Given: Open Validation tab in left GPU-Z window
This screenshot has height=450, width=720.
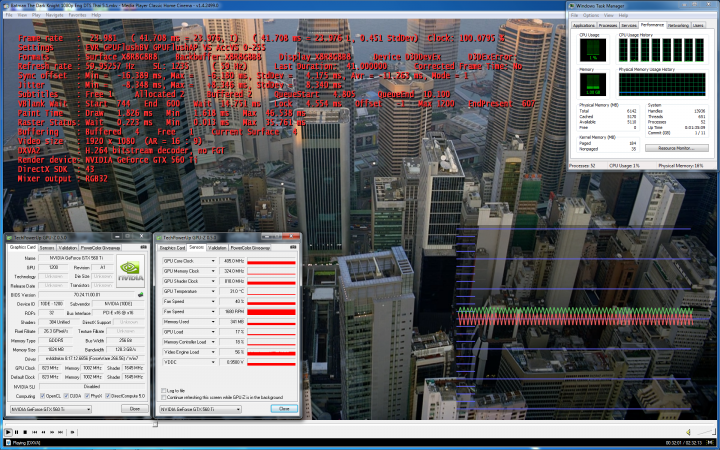Looking at the screenshot, I should [x=68, y=248].
